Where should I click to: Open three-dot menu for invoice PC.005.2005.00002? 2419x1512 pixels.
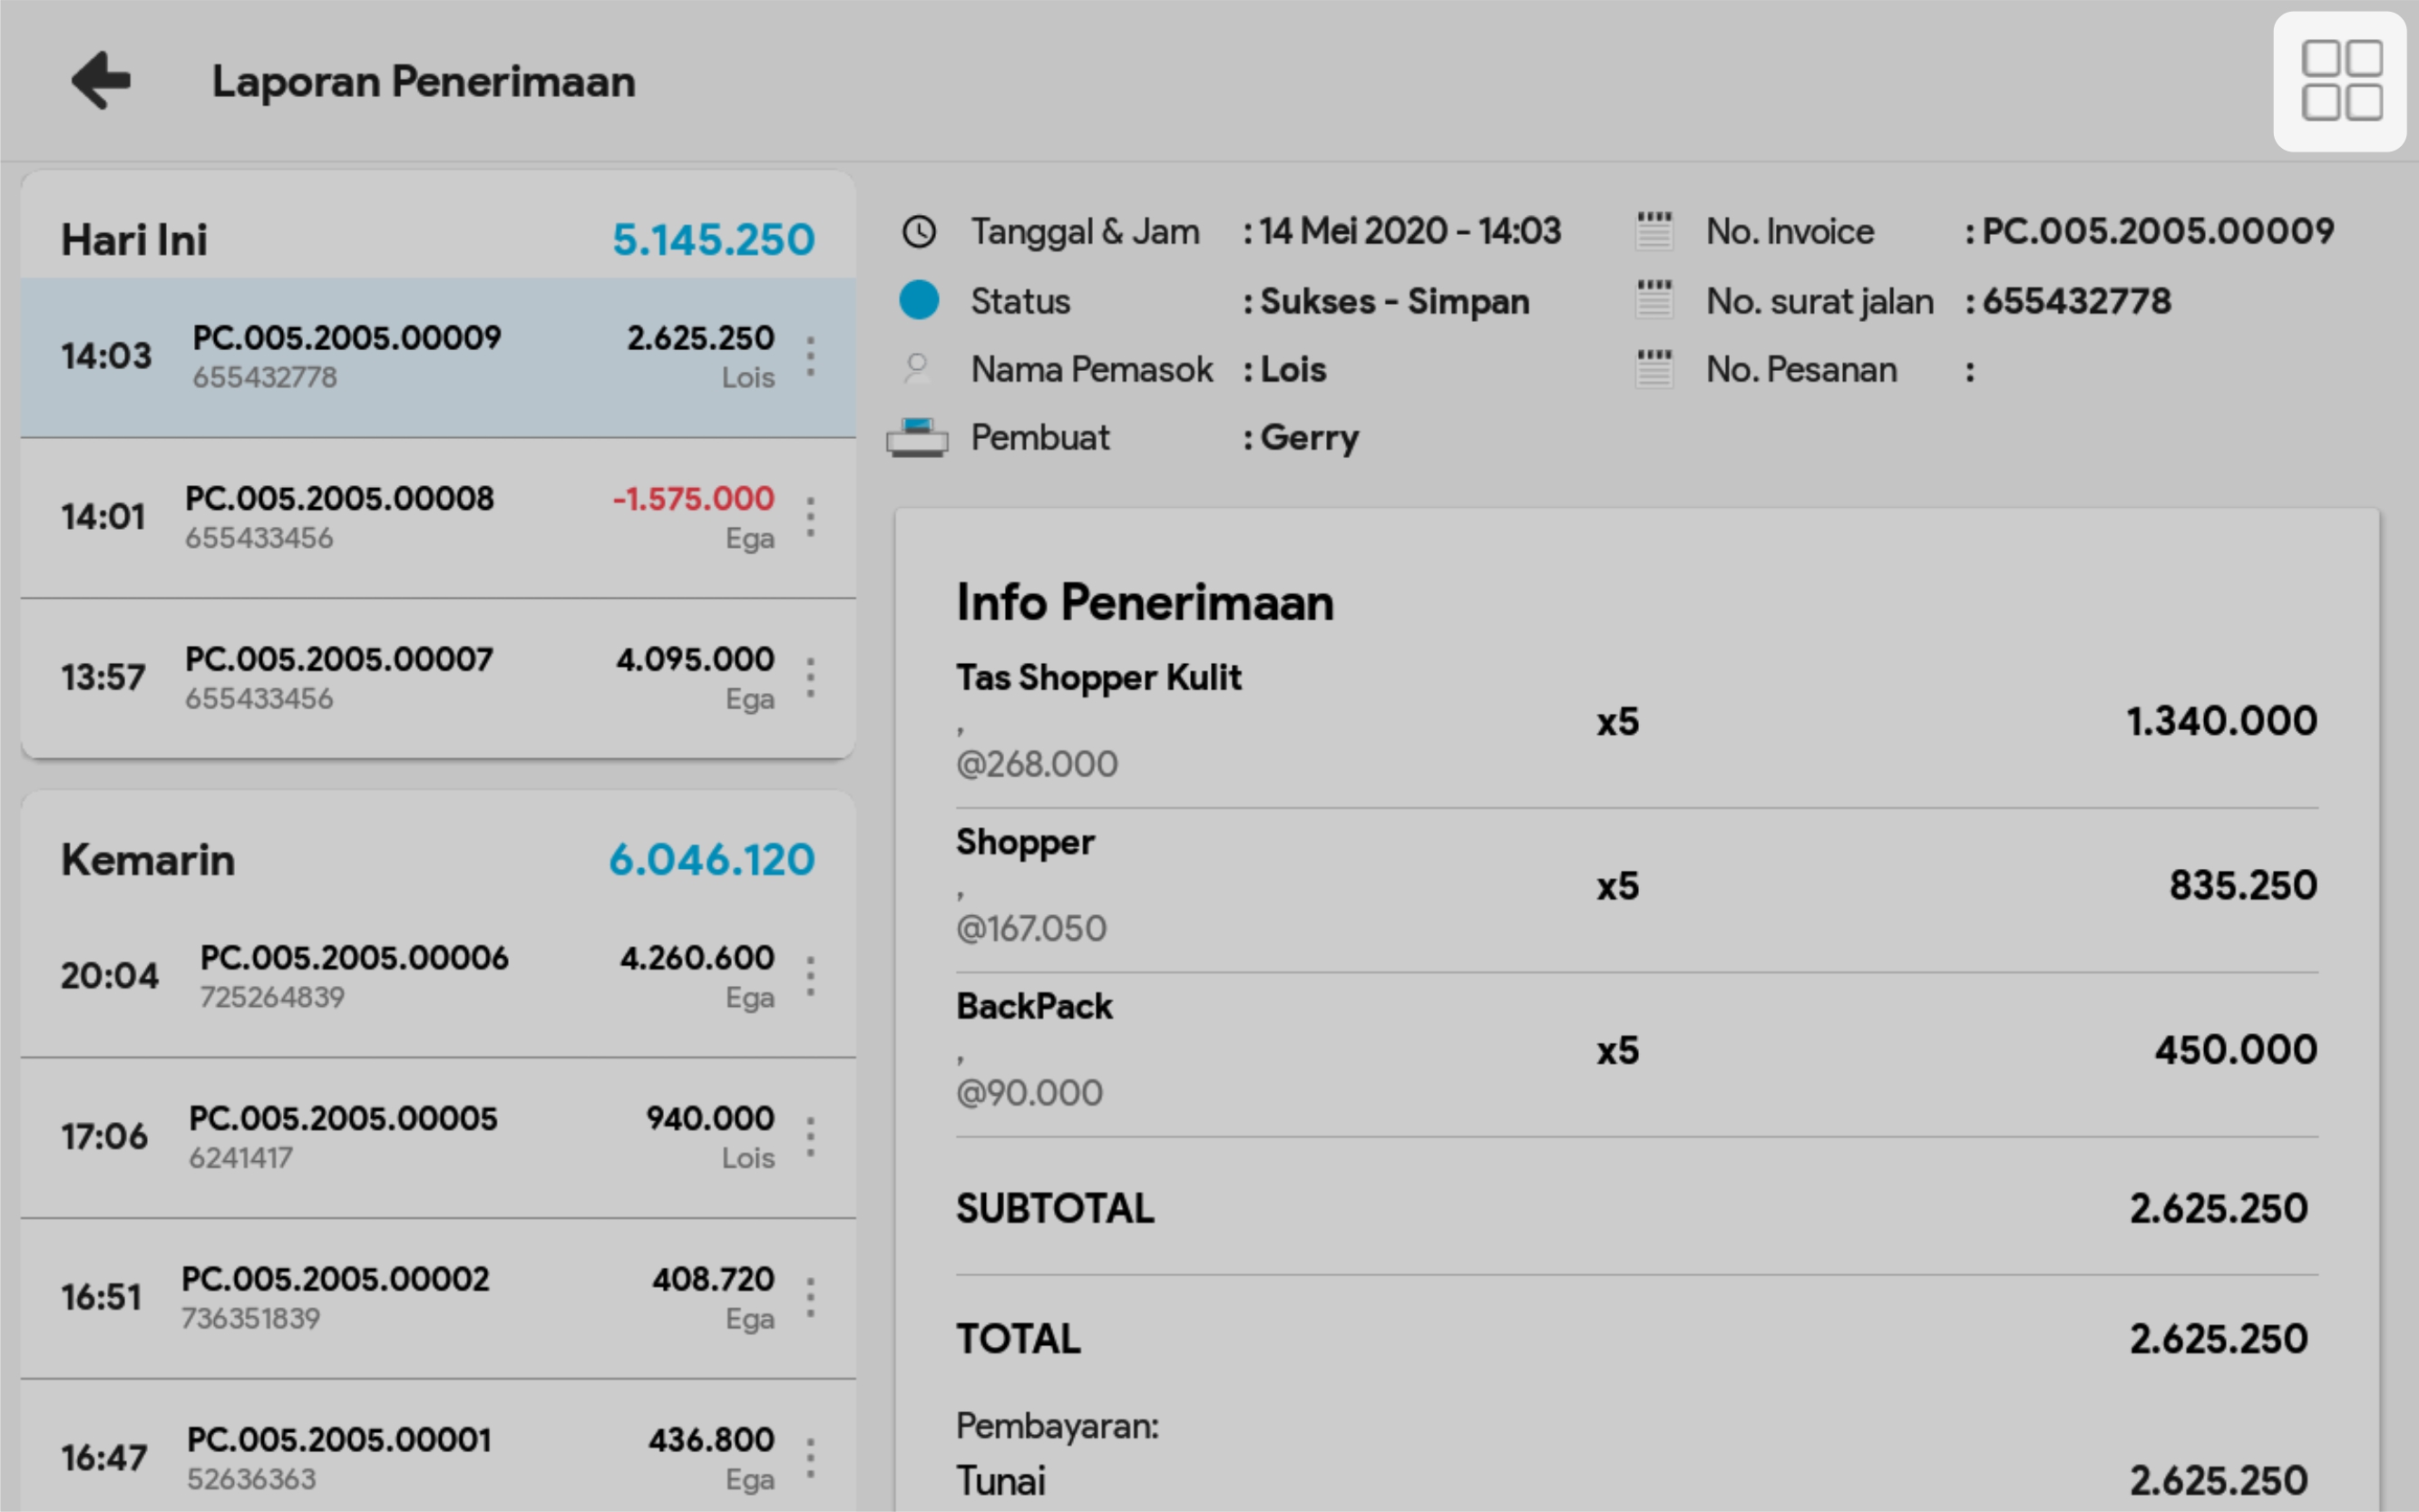coord(810,1298)
